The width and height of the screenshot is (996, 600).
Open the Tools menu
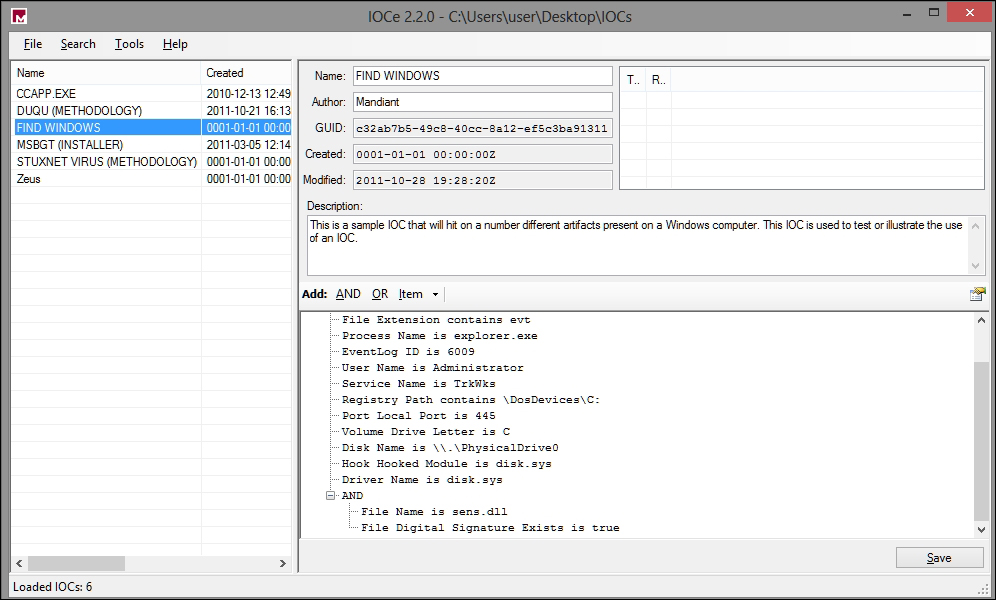click(128, 44)
